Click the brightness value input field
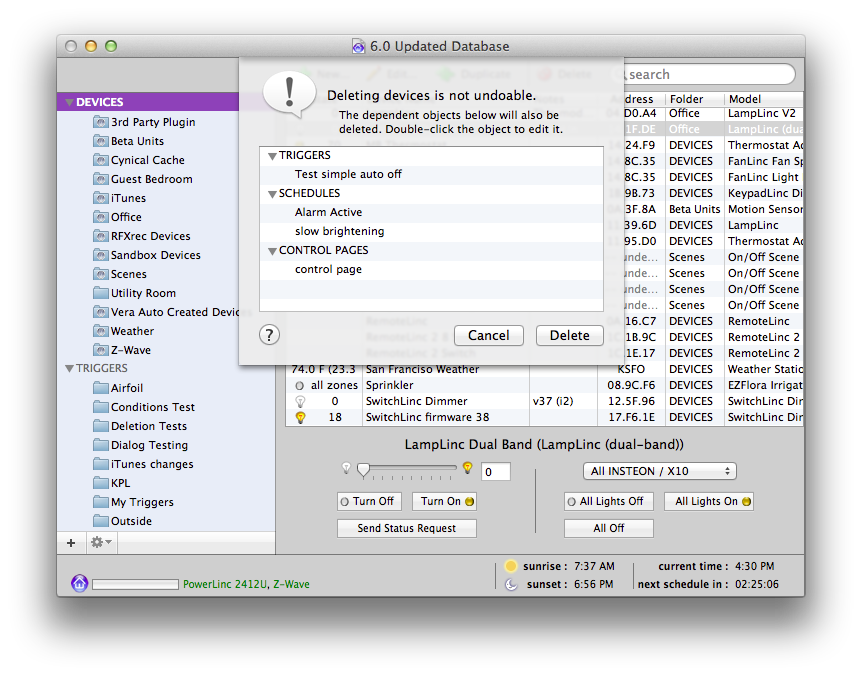This screenshot has width=862, height=676. 495,472
